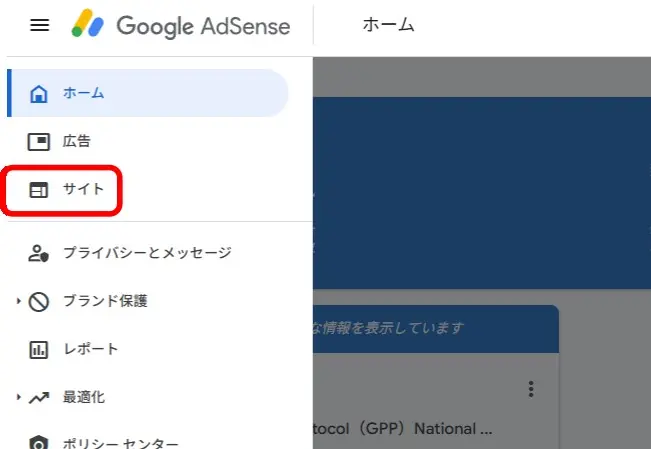
Task: Open the 広告 sidebar menu item
Action: click(77, 141)
